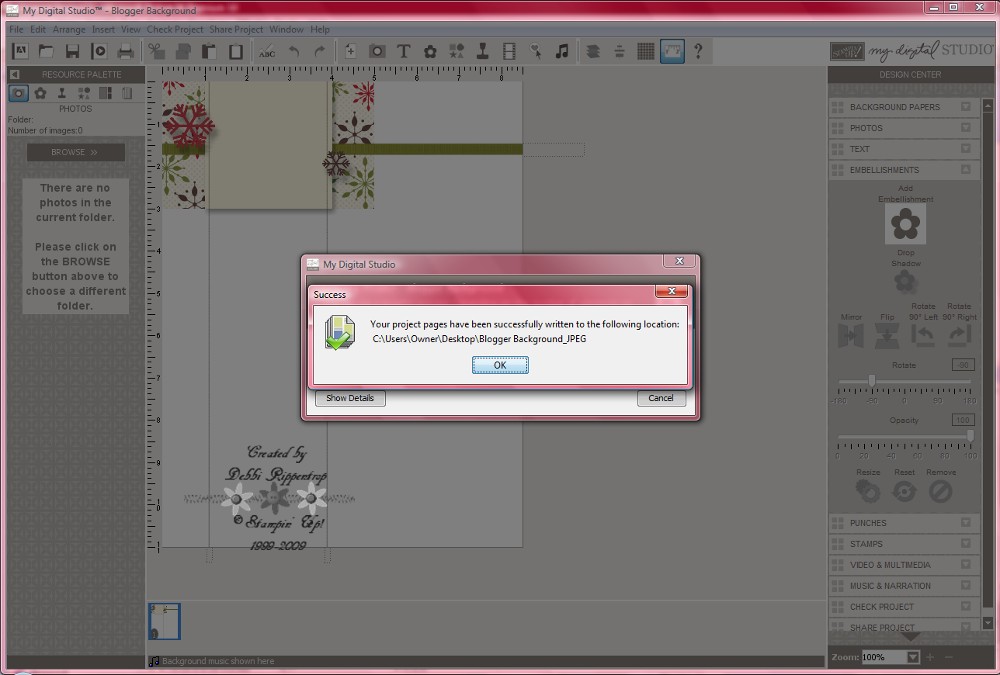The width and height of the screenshot is (1000, 675).
Task: Open the File menu
Action: pos(16,29)
